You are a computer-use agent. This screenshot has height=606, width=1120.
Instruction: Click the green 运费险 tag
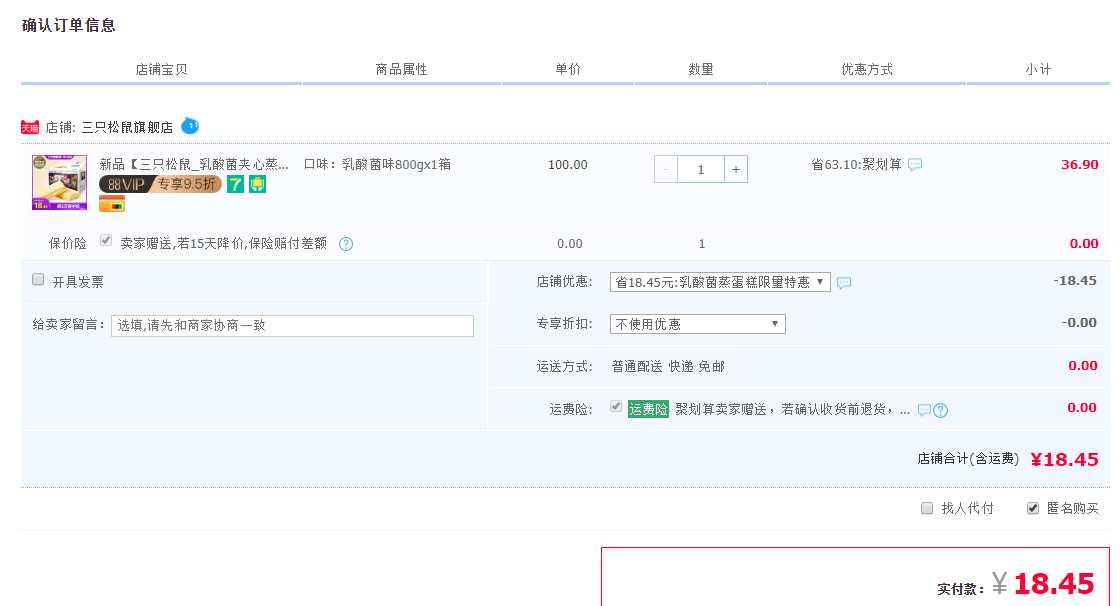pyautogui.click(x=648, y=409)
